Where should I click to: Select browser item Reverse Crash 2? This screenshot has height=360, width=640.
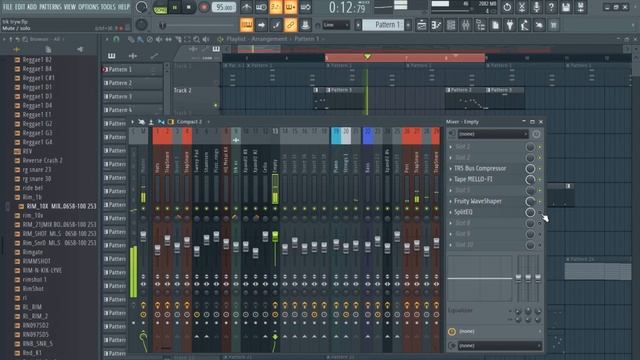(x=42, y=160)
